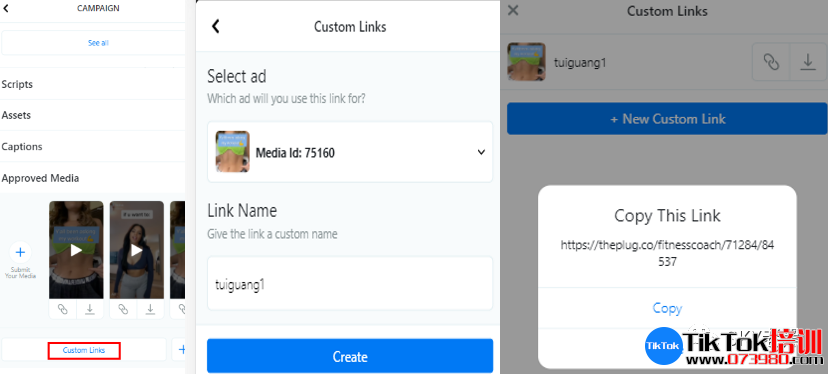Copy link icon for tuiguang1 row

coord(771,62)
